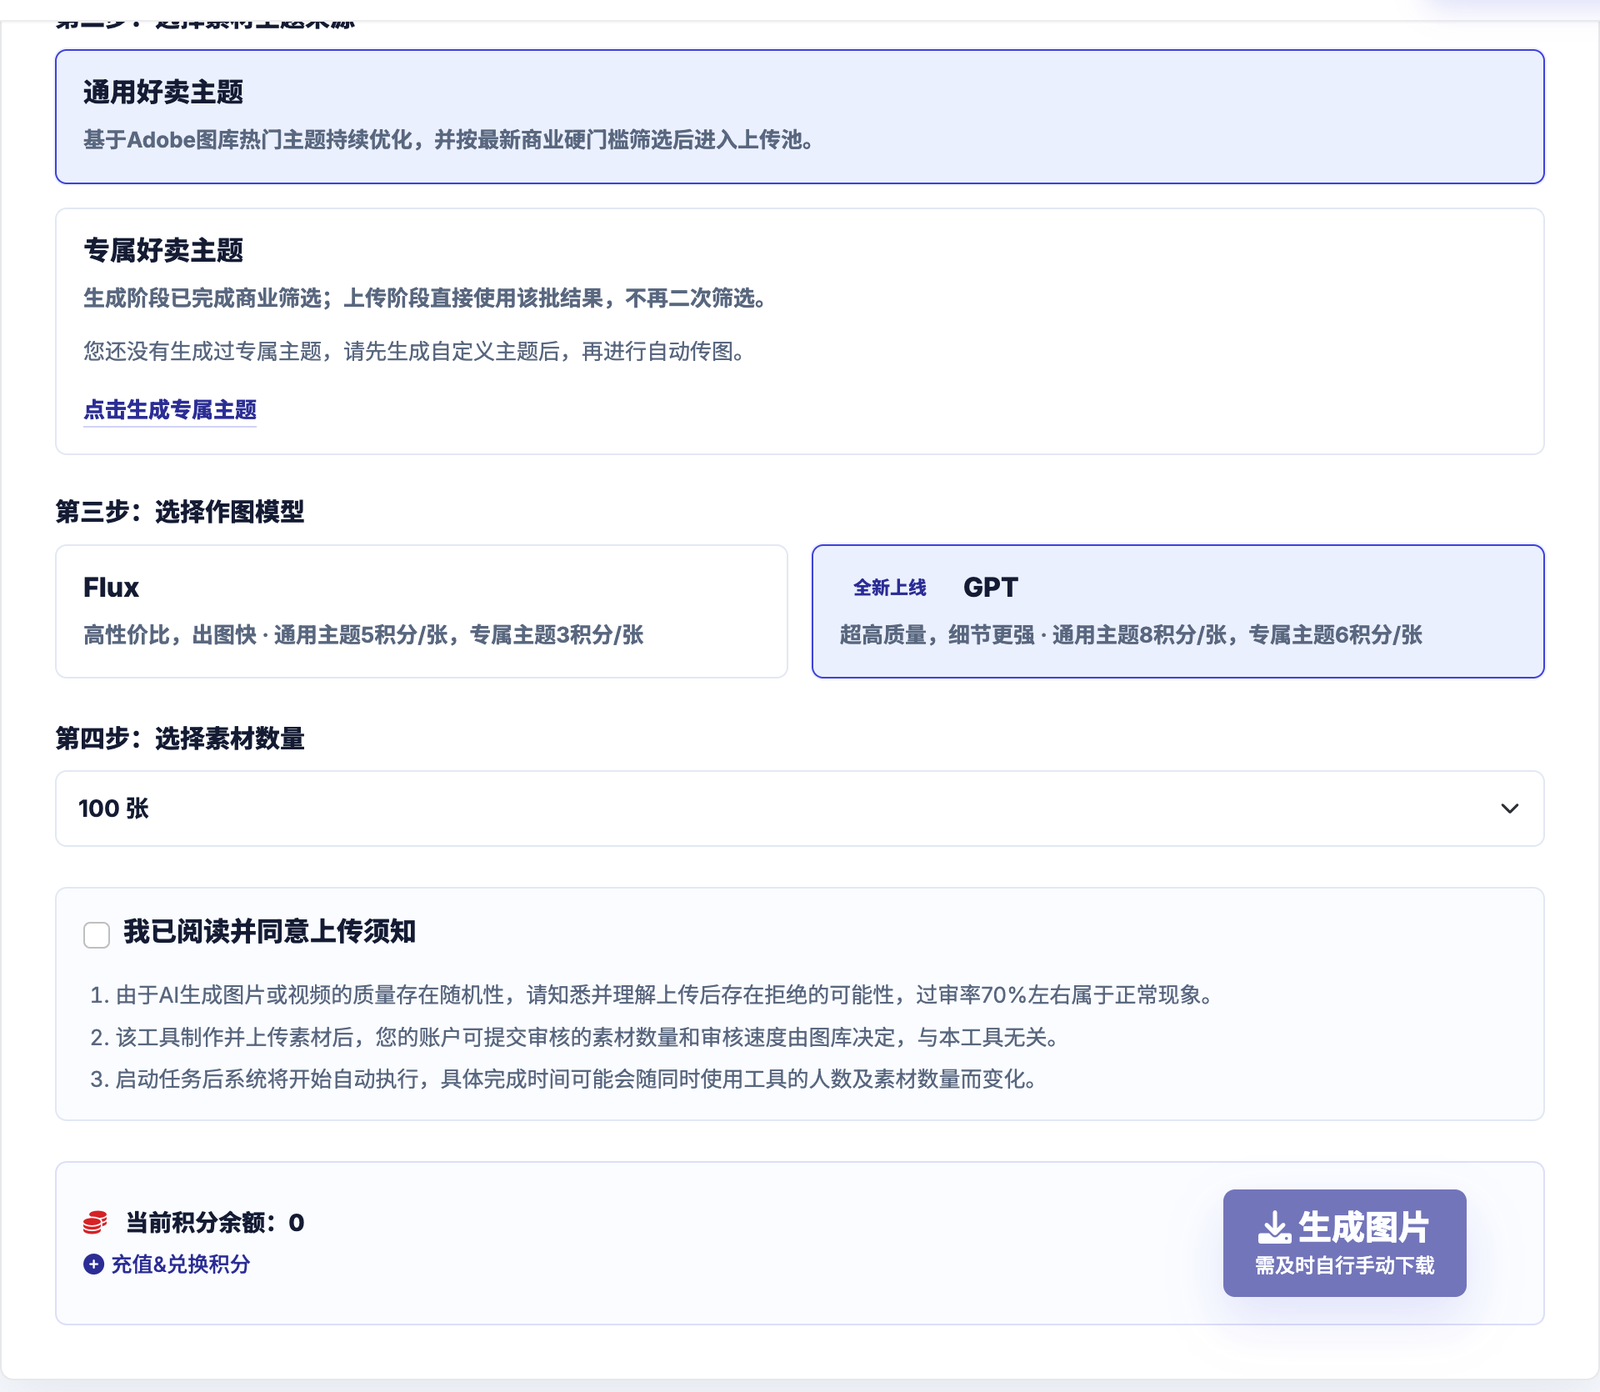Image resolution: width=1600 pixels, height=1392 pixels.
Task: Click the 生成阶段已完成商业筛选 description
Action: [x=425, y=298]
